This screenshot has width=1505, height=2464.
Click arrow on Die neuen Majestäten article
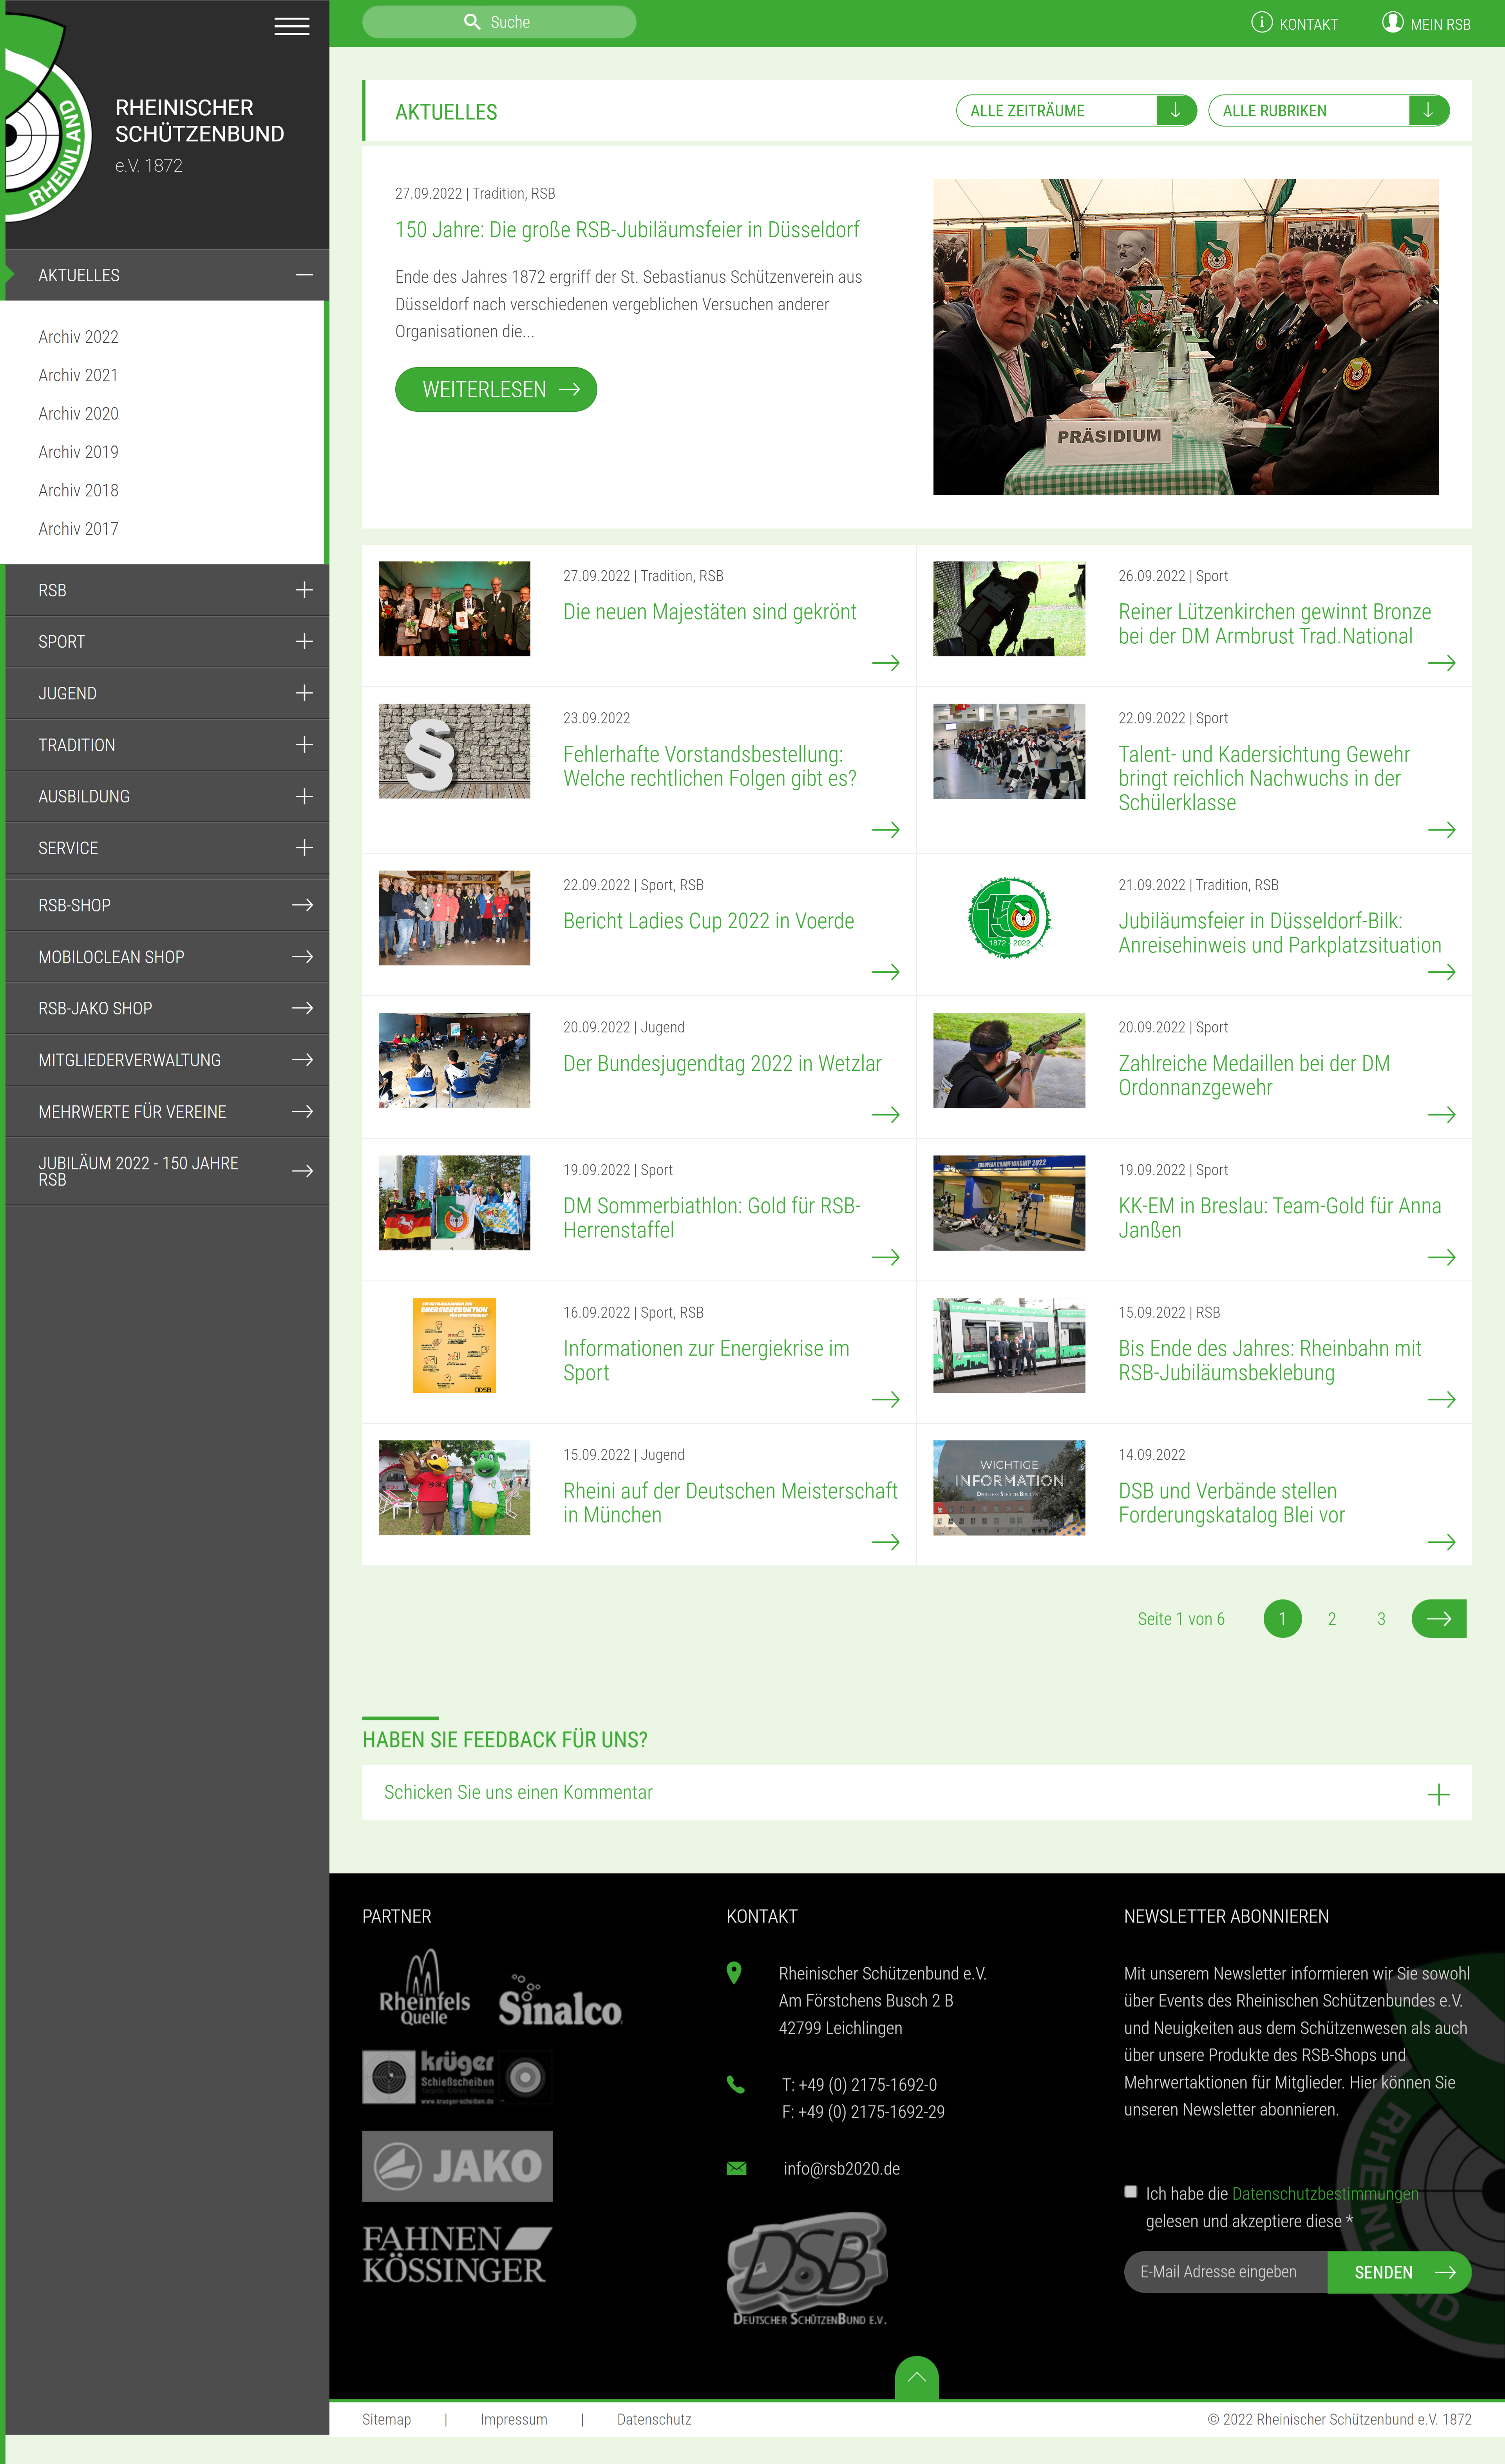886,663
